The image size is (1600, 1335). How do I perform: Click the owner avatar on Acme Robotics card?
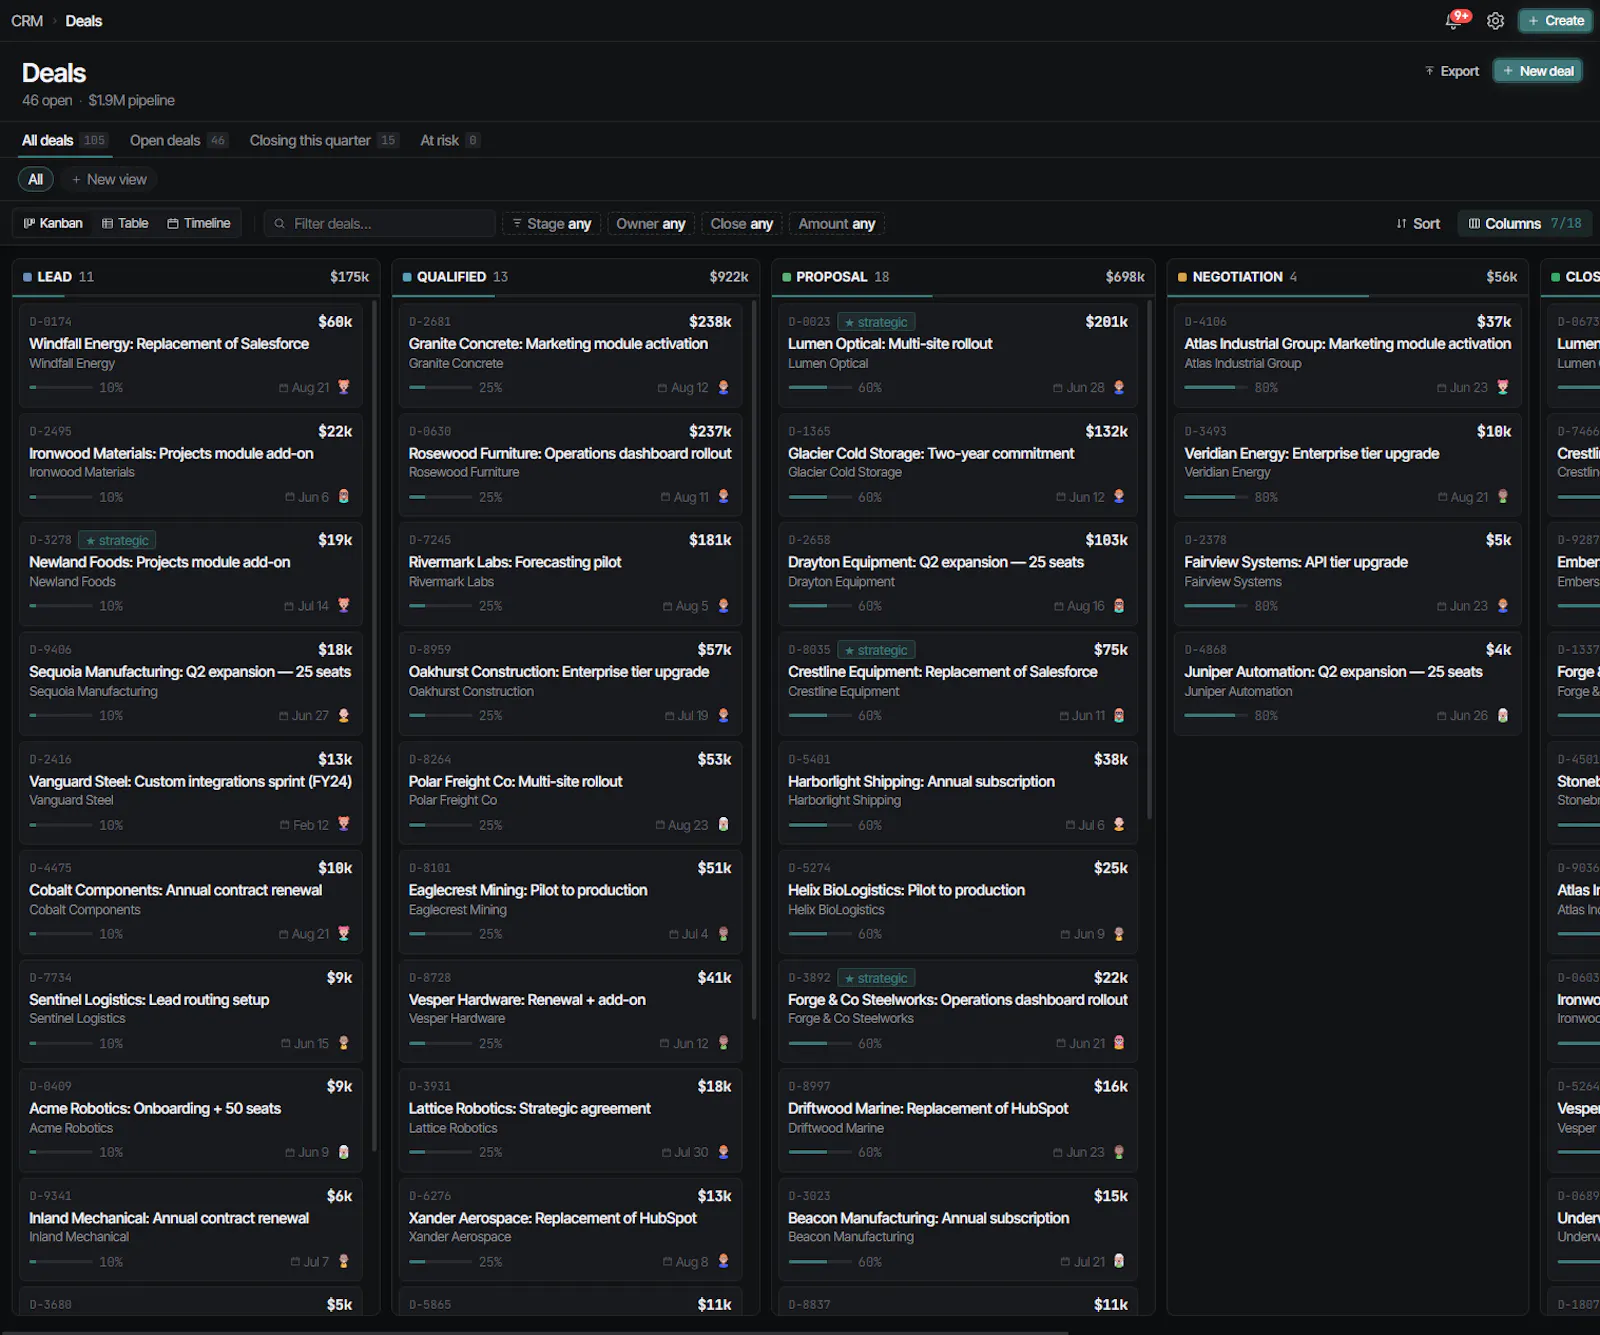(344, 1152)
